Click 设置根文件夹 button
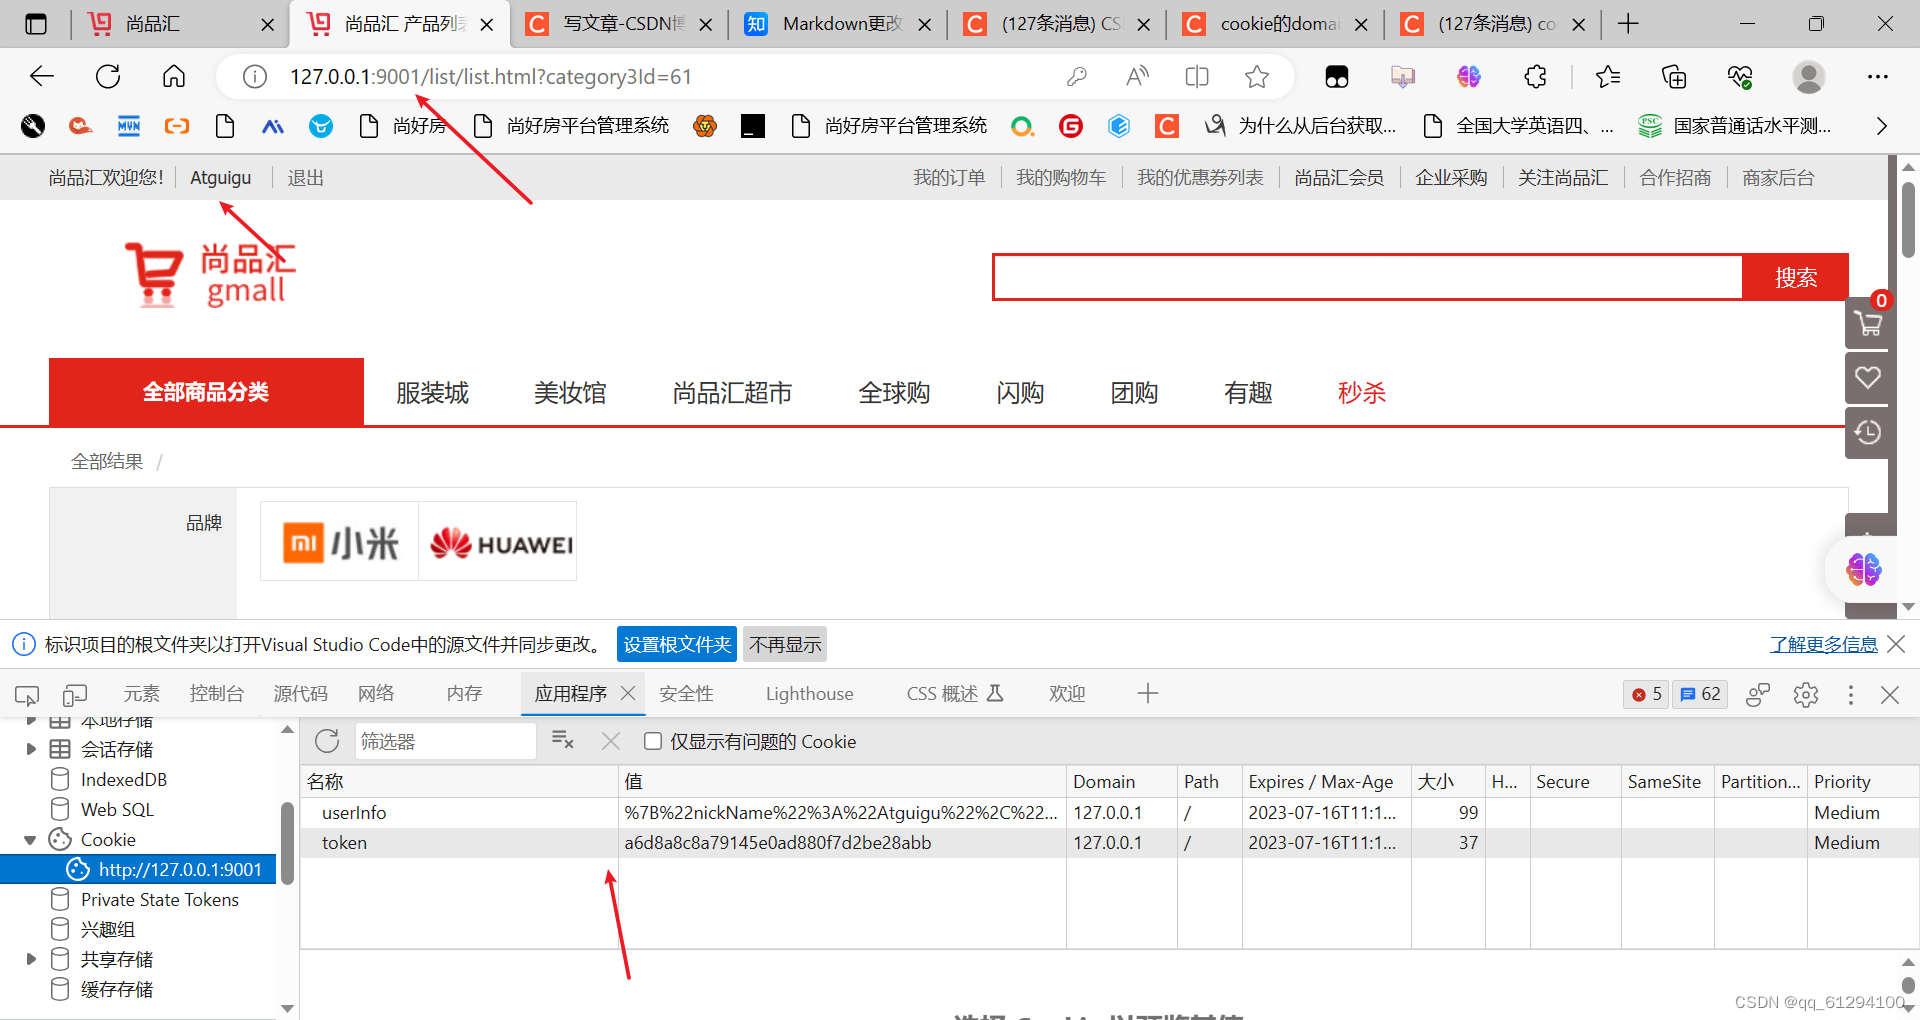Screen dimensions: 1920x1020 point(677,645)
